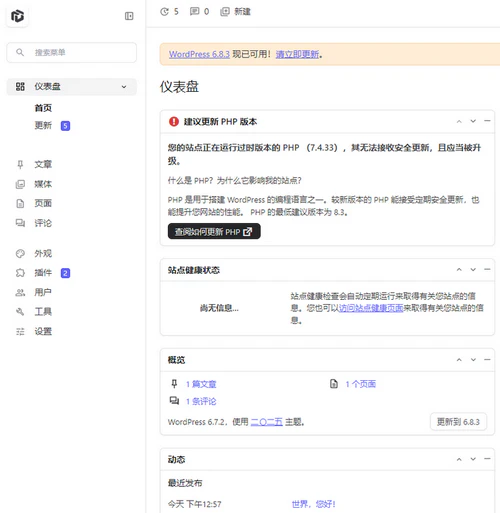The width and height of the screenshot is (500, 513).
Task: Toggle collapse of 站点健康状态 panel
Action: 487,269
